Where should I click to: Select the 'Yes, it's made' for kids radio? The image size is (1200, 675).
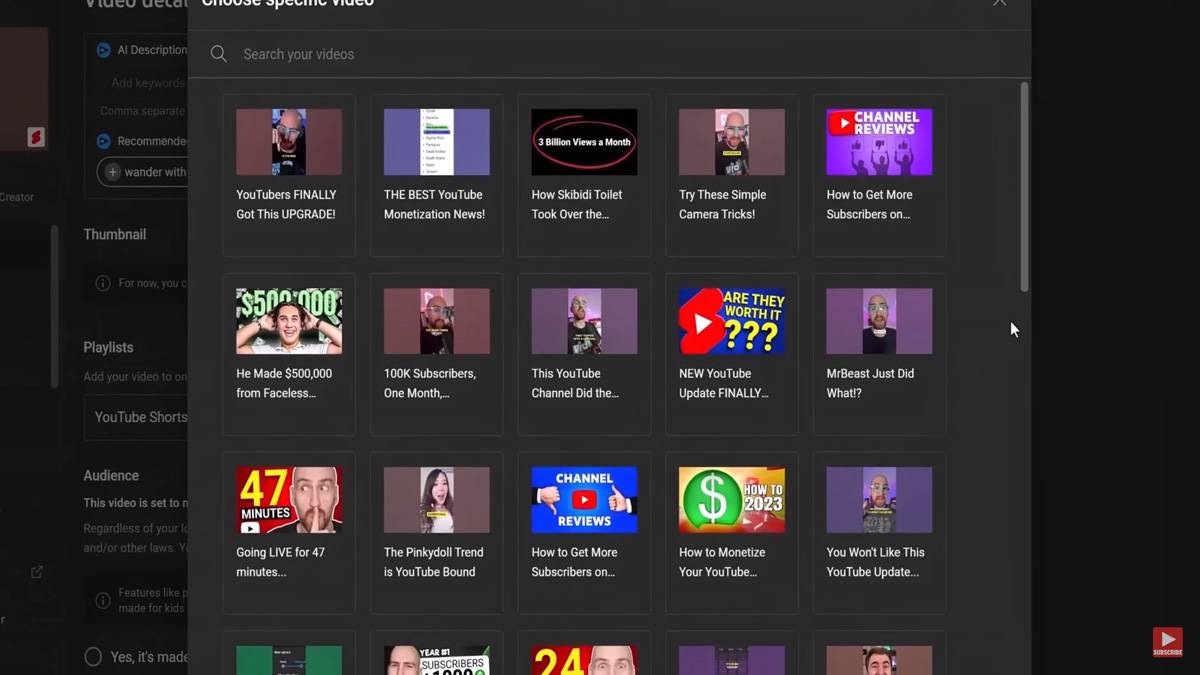[x=93, y=657]
